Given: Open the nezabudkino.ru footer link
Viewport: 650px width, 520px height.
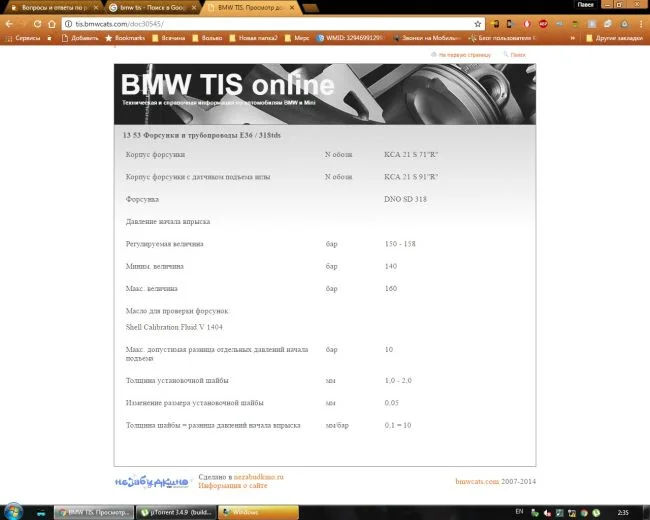Looking at the screenshot, I should click(258, 477).
